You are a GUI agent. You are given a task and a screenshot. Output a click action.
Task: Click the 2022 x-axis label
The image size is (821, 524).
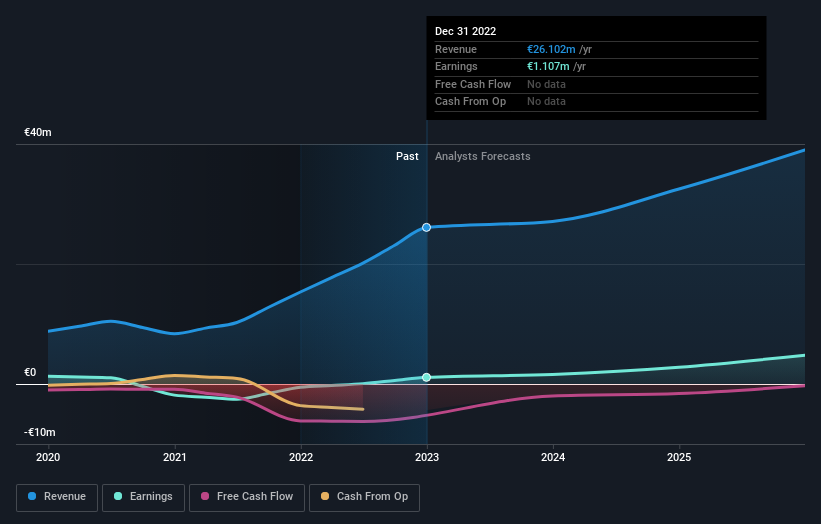pos(301,457)
